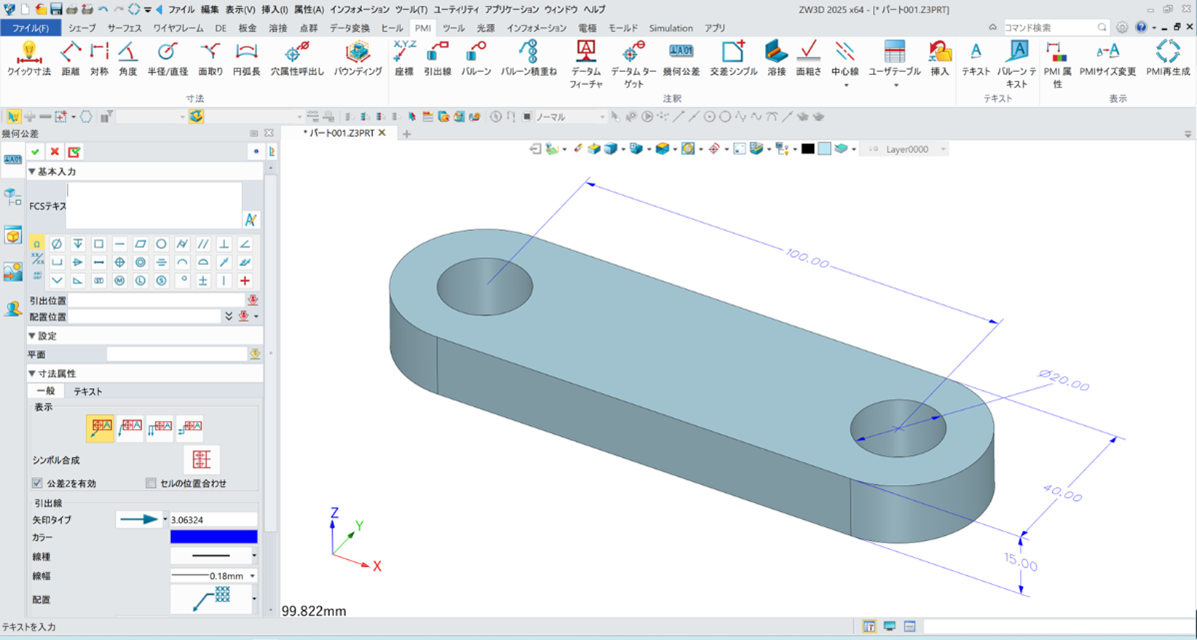Click the ファイル(F) file button
This screenshot has width=1197, height=640.
pos(31,28)
